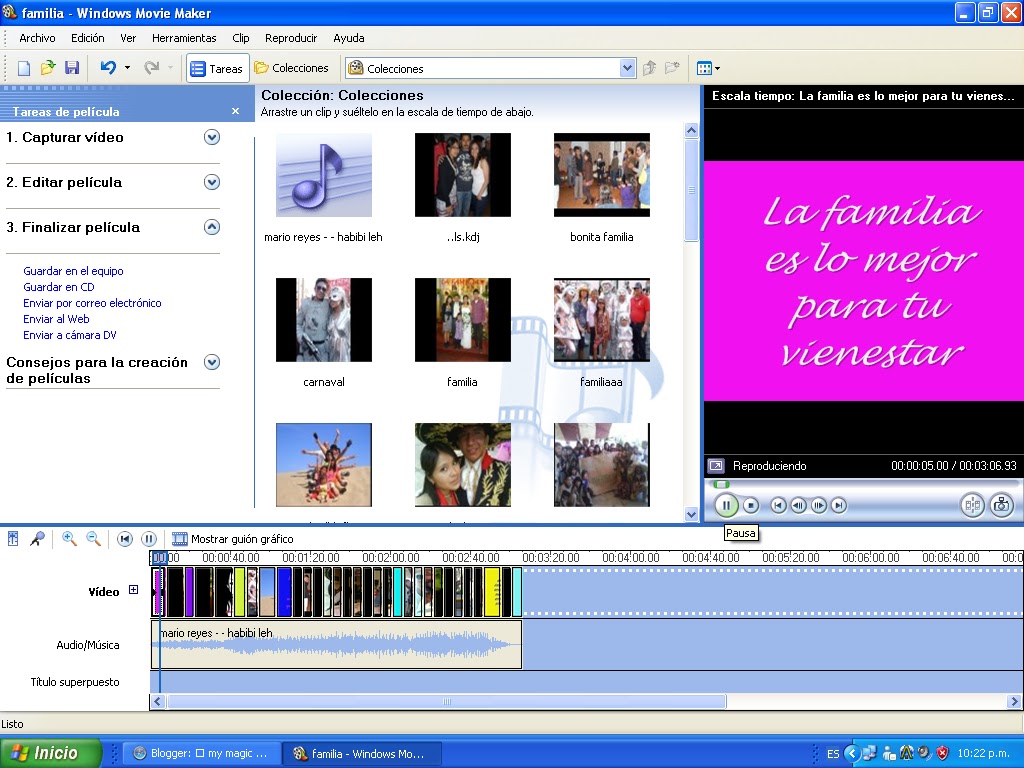The width and height of the screenshot is (1024, 768).
Task: Open the Inicio start menu
Action: (51, 753)
